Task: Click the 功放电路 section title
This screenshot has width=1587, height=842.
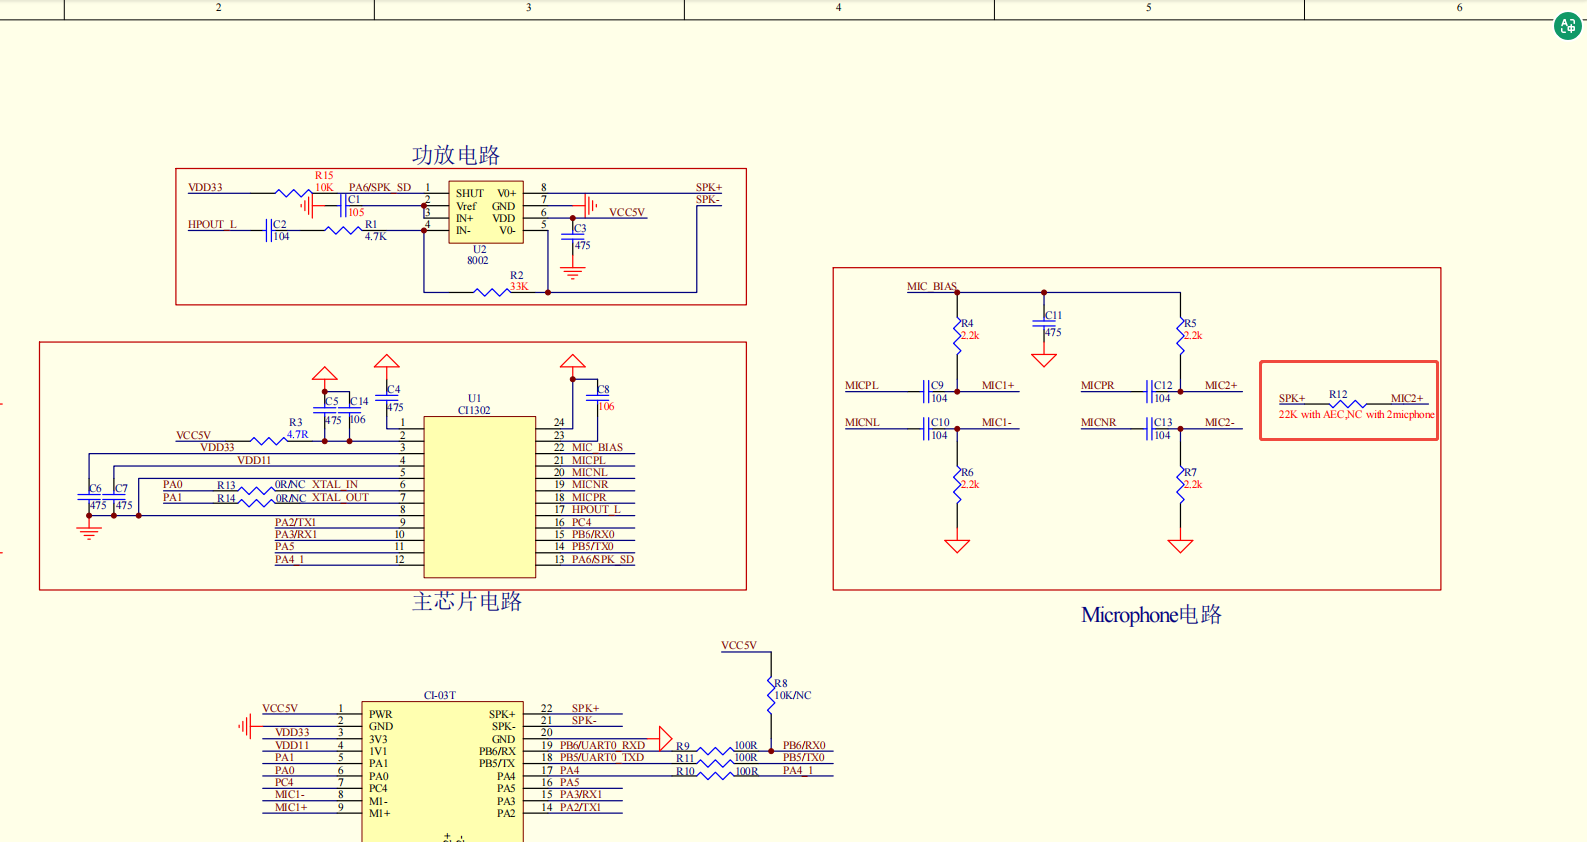Action: pyautogui.click(x=456, y=155)
